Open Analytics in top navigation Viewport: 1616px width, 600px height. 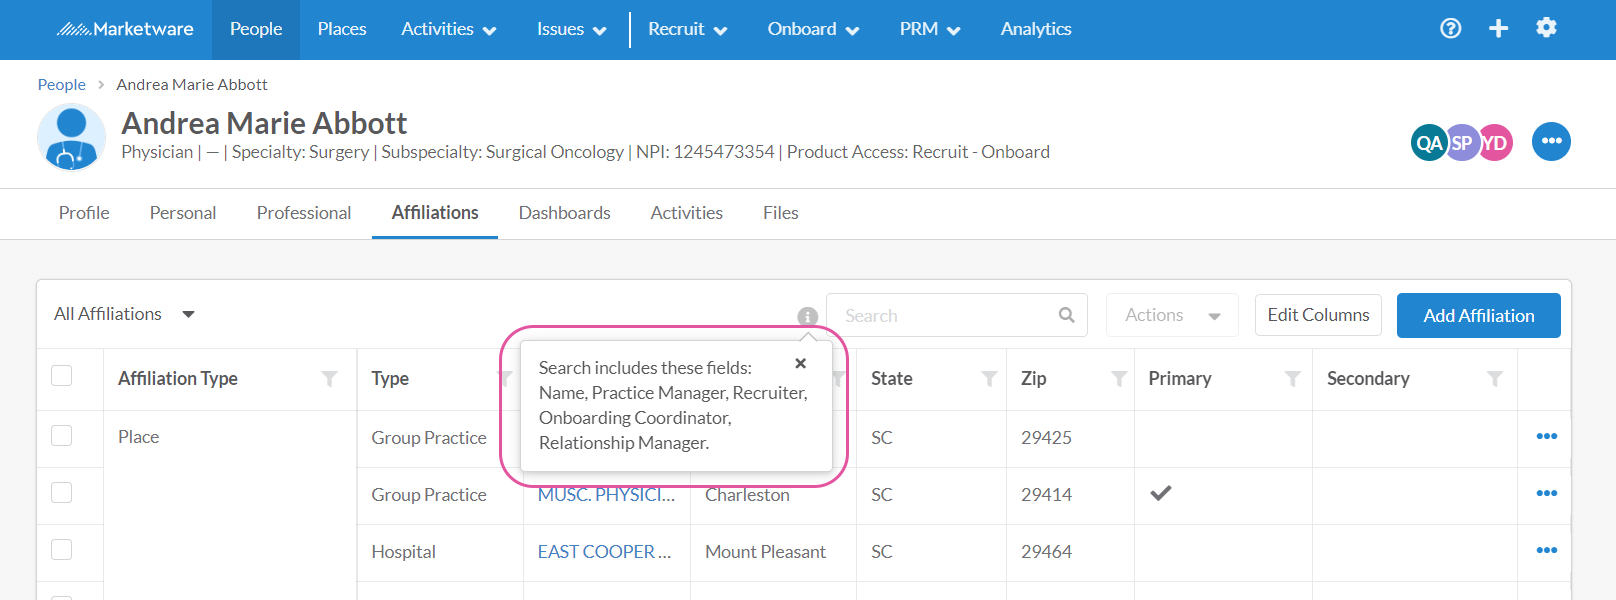coord(1036,29)
